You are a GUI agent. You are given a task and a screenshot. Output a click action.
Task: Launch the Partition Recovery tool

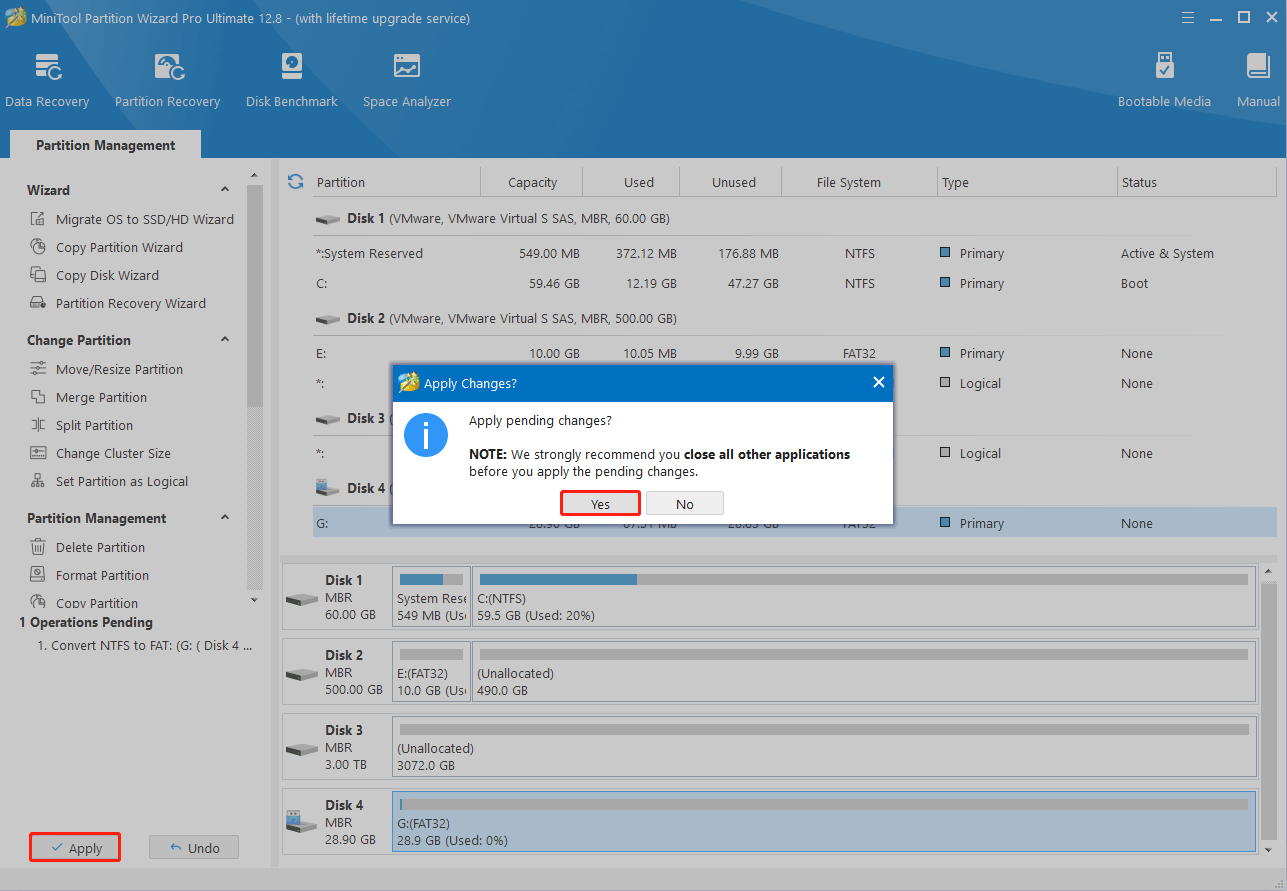pos(167,82)
